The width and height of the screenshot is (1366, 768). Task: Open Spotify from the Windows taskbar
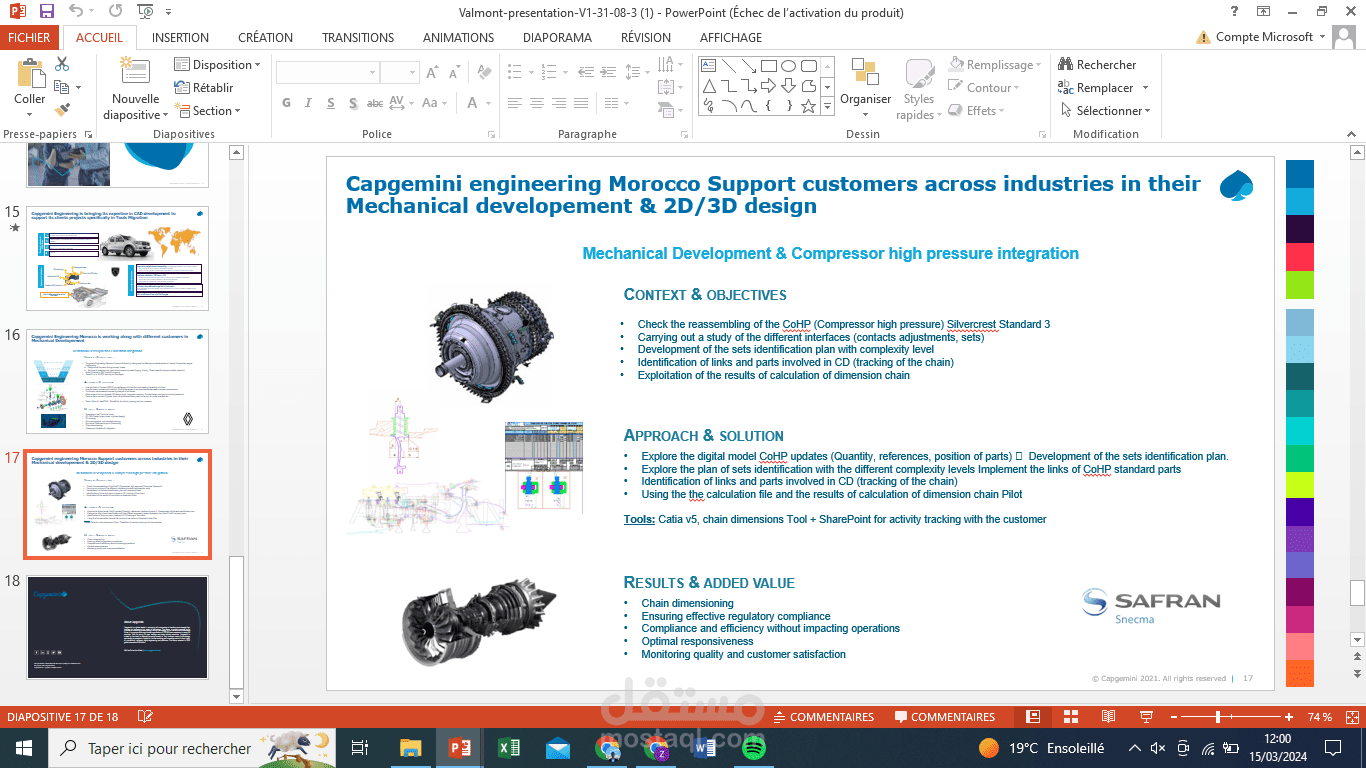click(753, 747)
